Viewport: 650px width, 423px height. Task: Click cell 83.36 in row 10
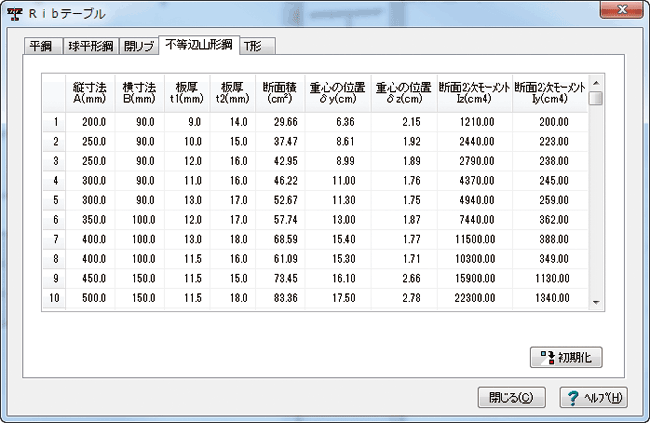tap(280, 298)
